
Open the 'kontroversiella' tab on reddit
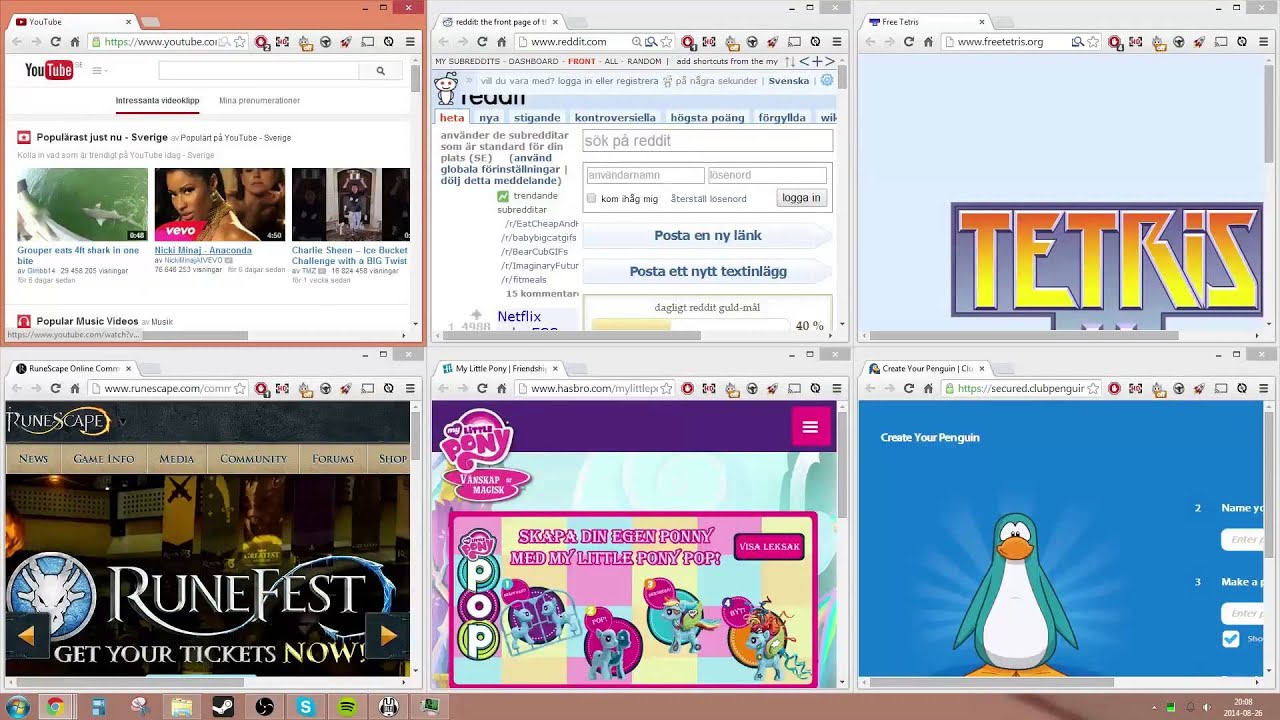(615, 118)
